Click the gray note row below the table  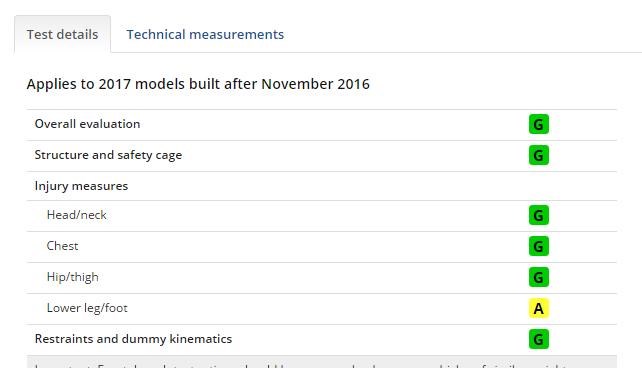point(321,362)
